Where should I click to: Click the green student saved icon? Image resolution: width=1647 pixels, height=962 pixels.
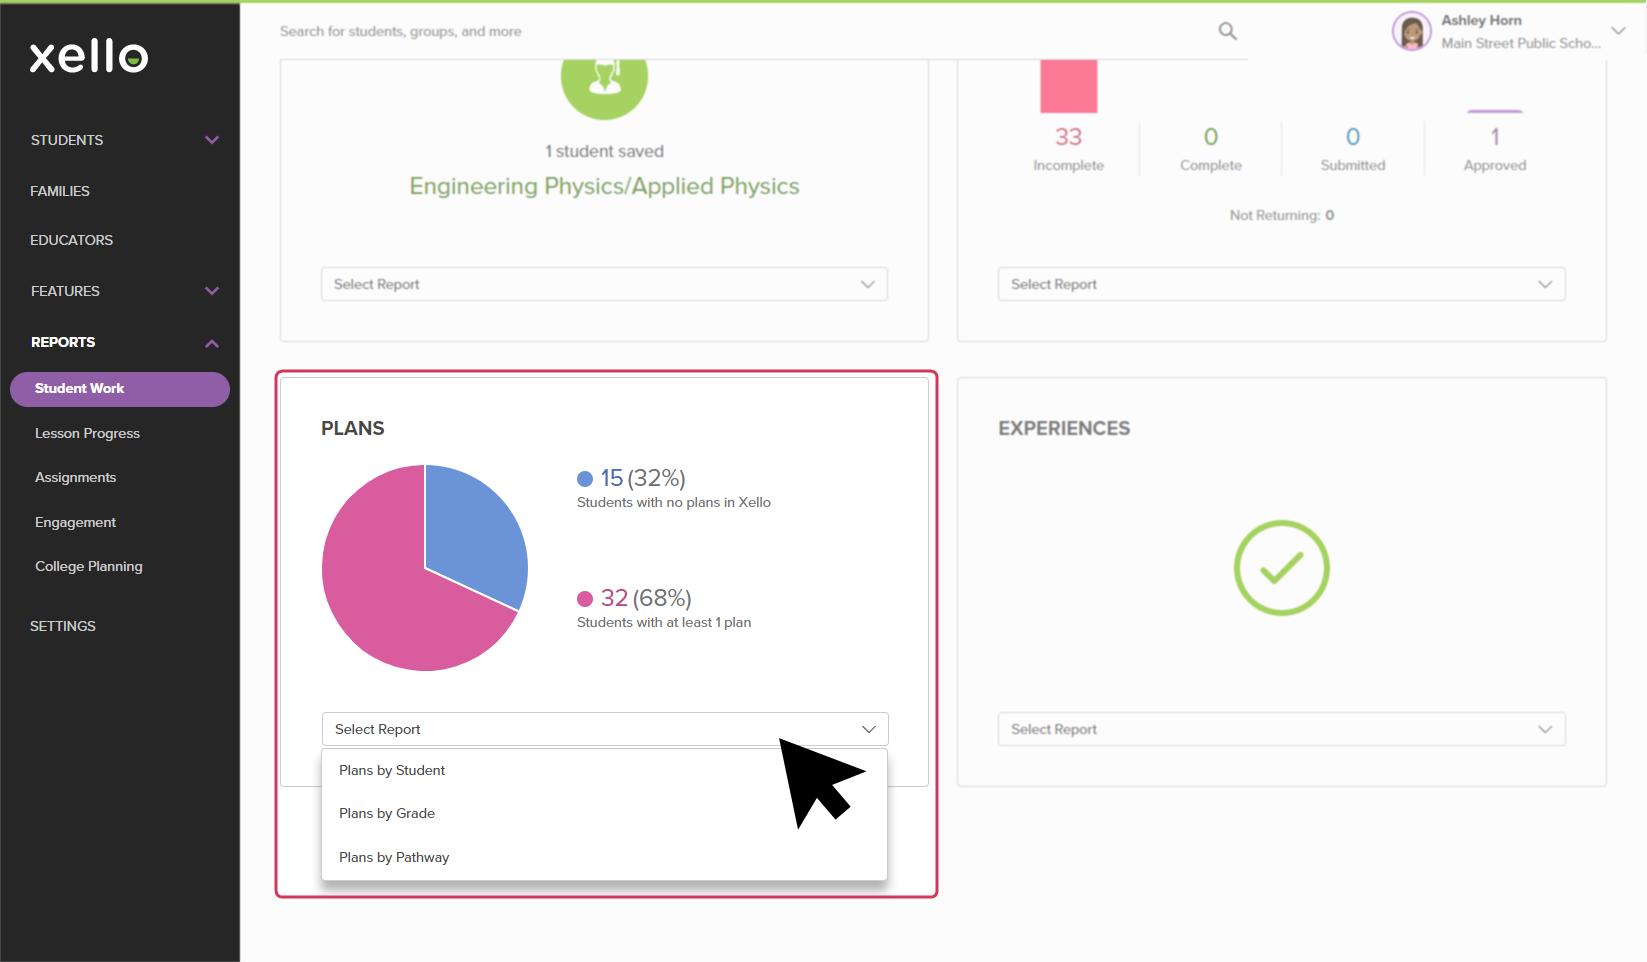(604, 82)
